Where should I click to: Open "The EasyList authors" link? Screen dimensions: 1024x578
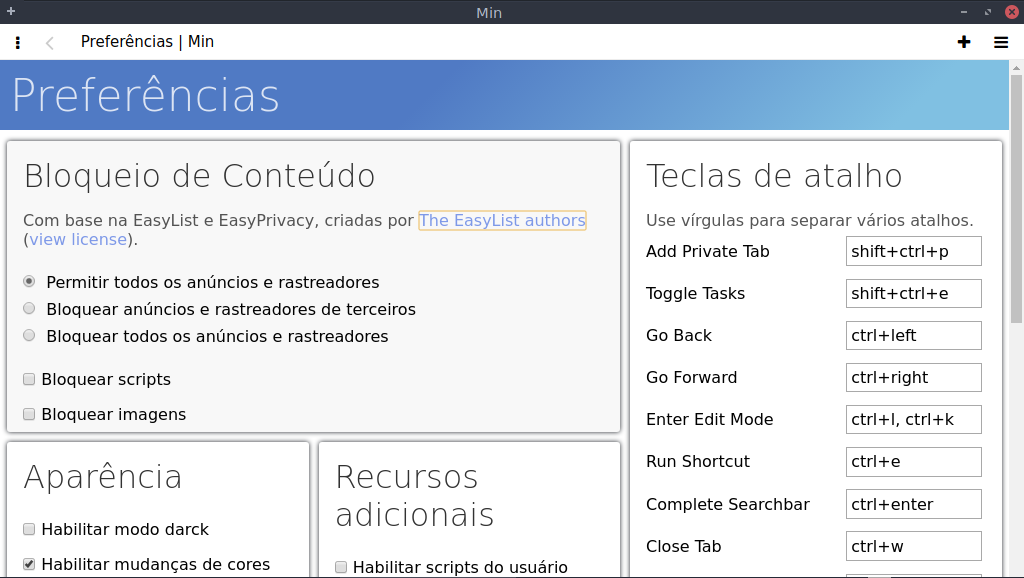[x=502, y=220]
